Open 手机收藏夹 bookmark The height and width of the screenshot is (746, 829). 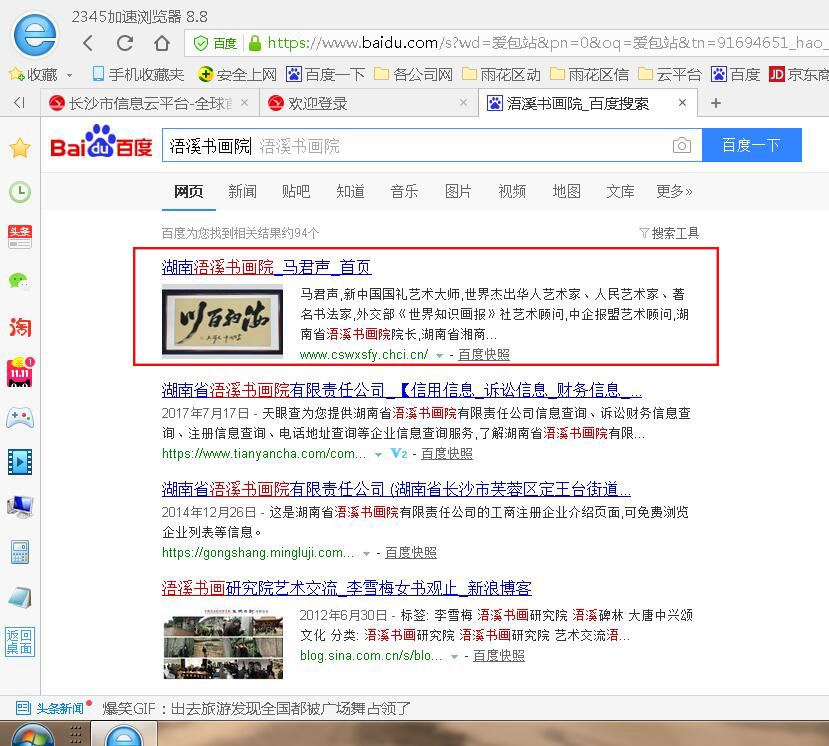click(x=138, y=75)
